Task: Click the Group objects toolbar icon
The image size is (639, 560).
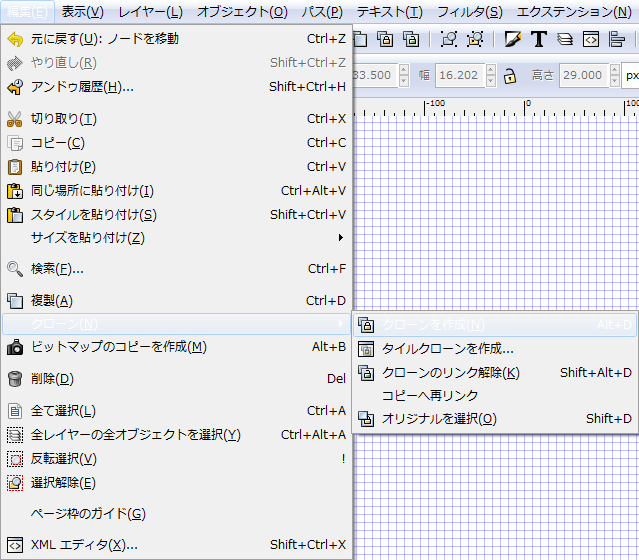Action: point(448,39)
